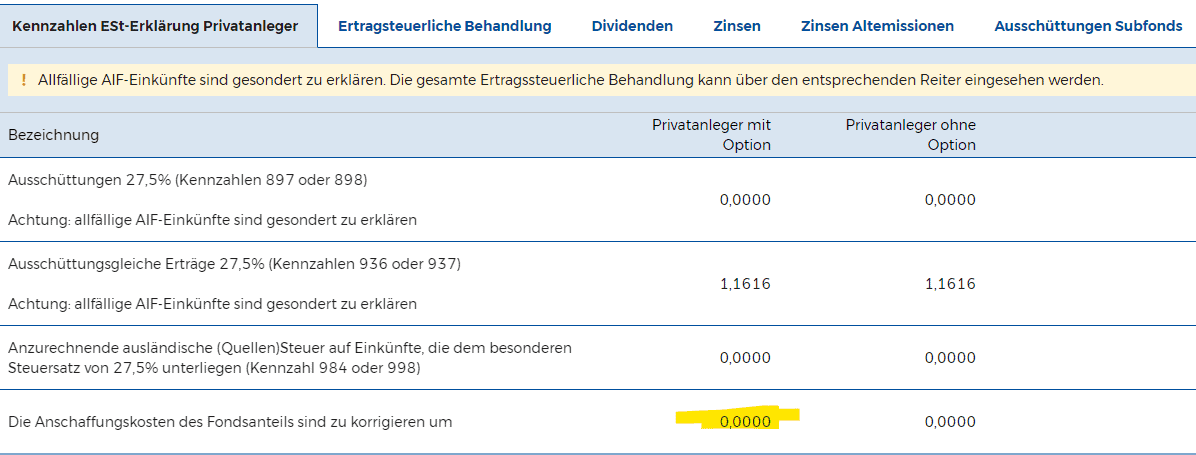This screenshot has height=455, width=1196.
Task: Click 1,1616 under Privatanleger ohne Option
Action: [950, 284]
